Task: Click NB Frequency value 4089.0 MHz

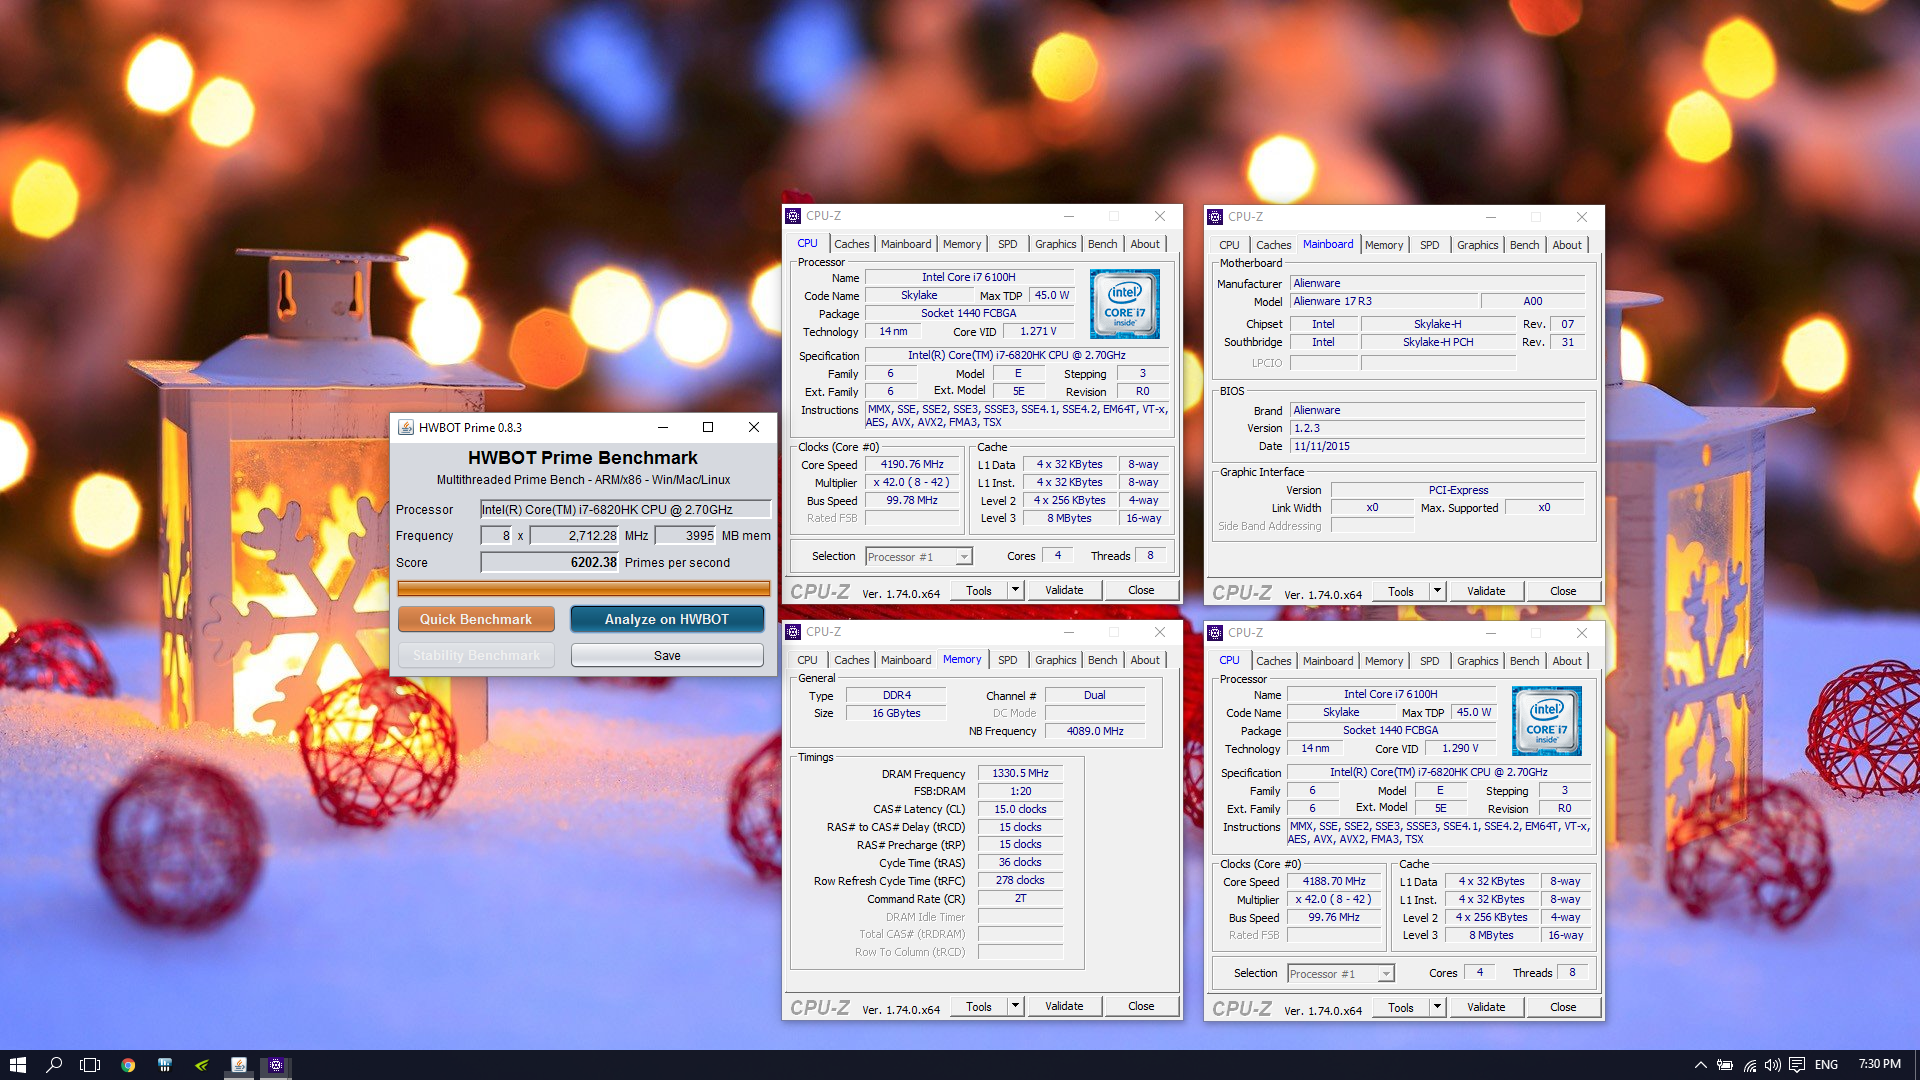Action: tap(1095, 731)
